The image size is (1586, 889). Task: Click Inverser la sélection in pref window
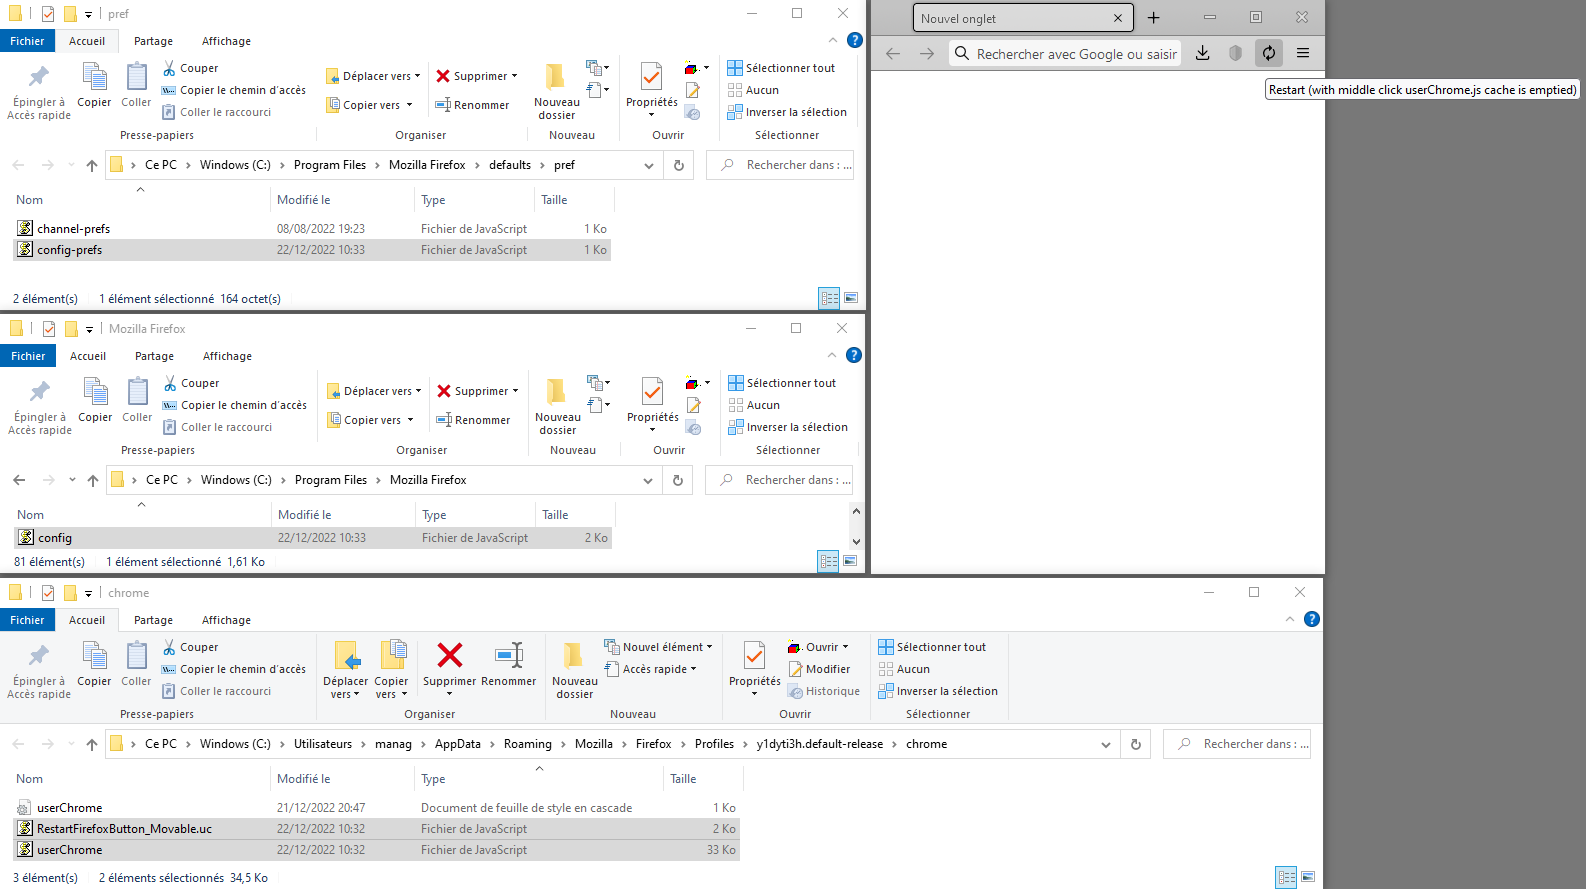tap(787, 112)
